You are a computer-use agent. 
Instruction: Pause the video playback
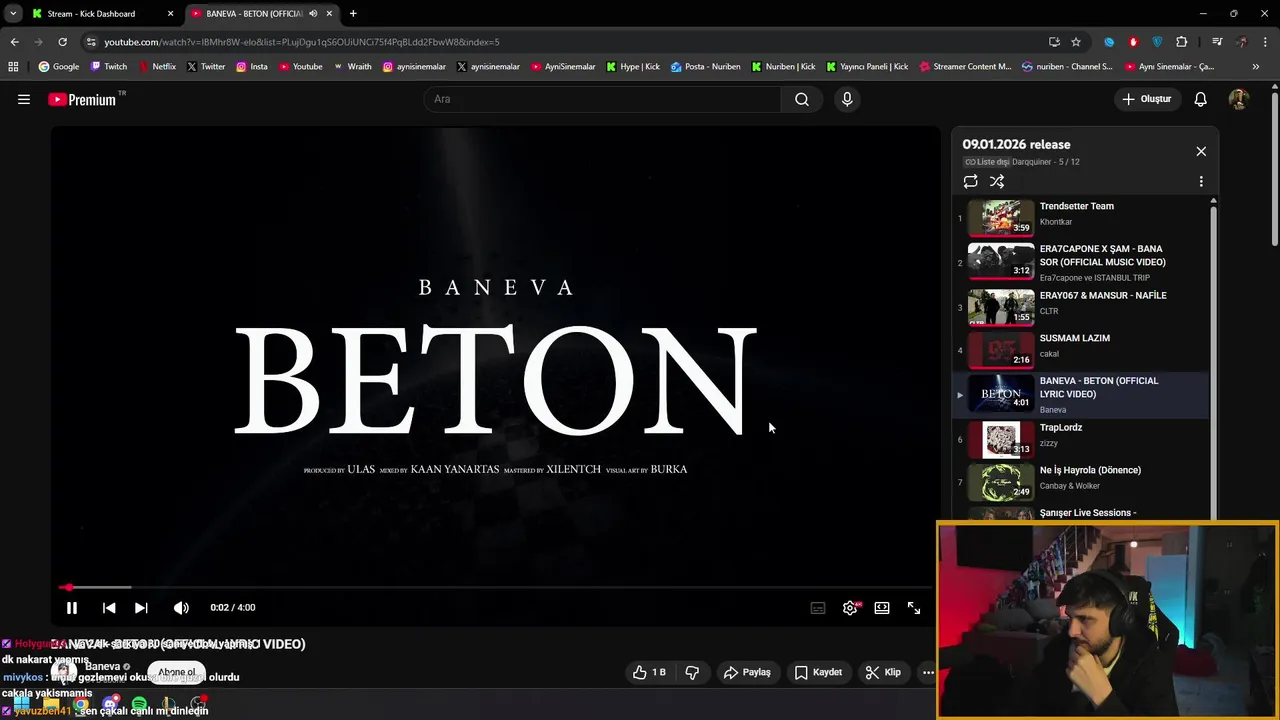coord(72,607)
